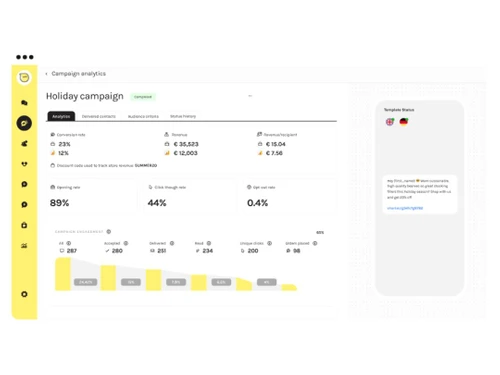Click the Unique clicks funnel bar
Screen dimensions: 500x375
pyautogui.click(x=244, y=284)
